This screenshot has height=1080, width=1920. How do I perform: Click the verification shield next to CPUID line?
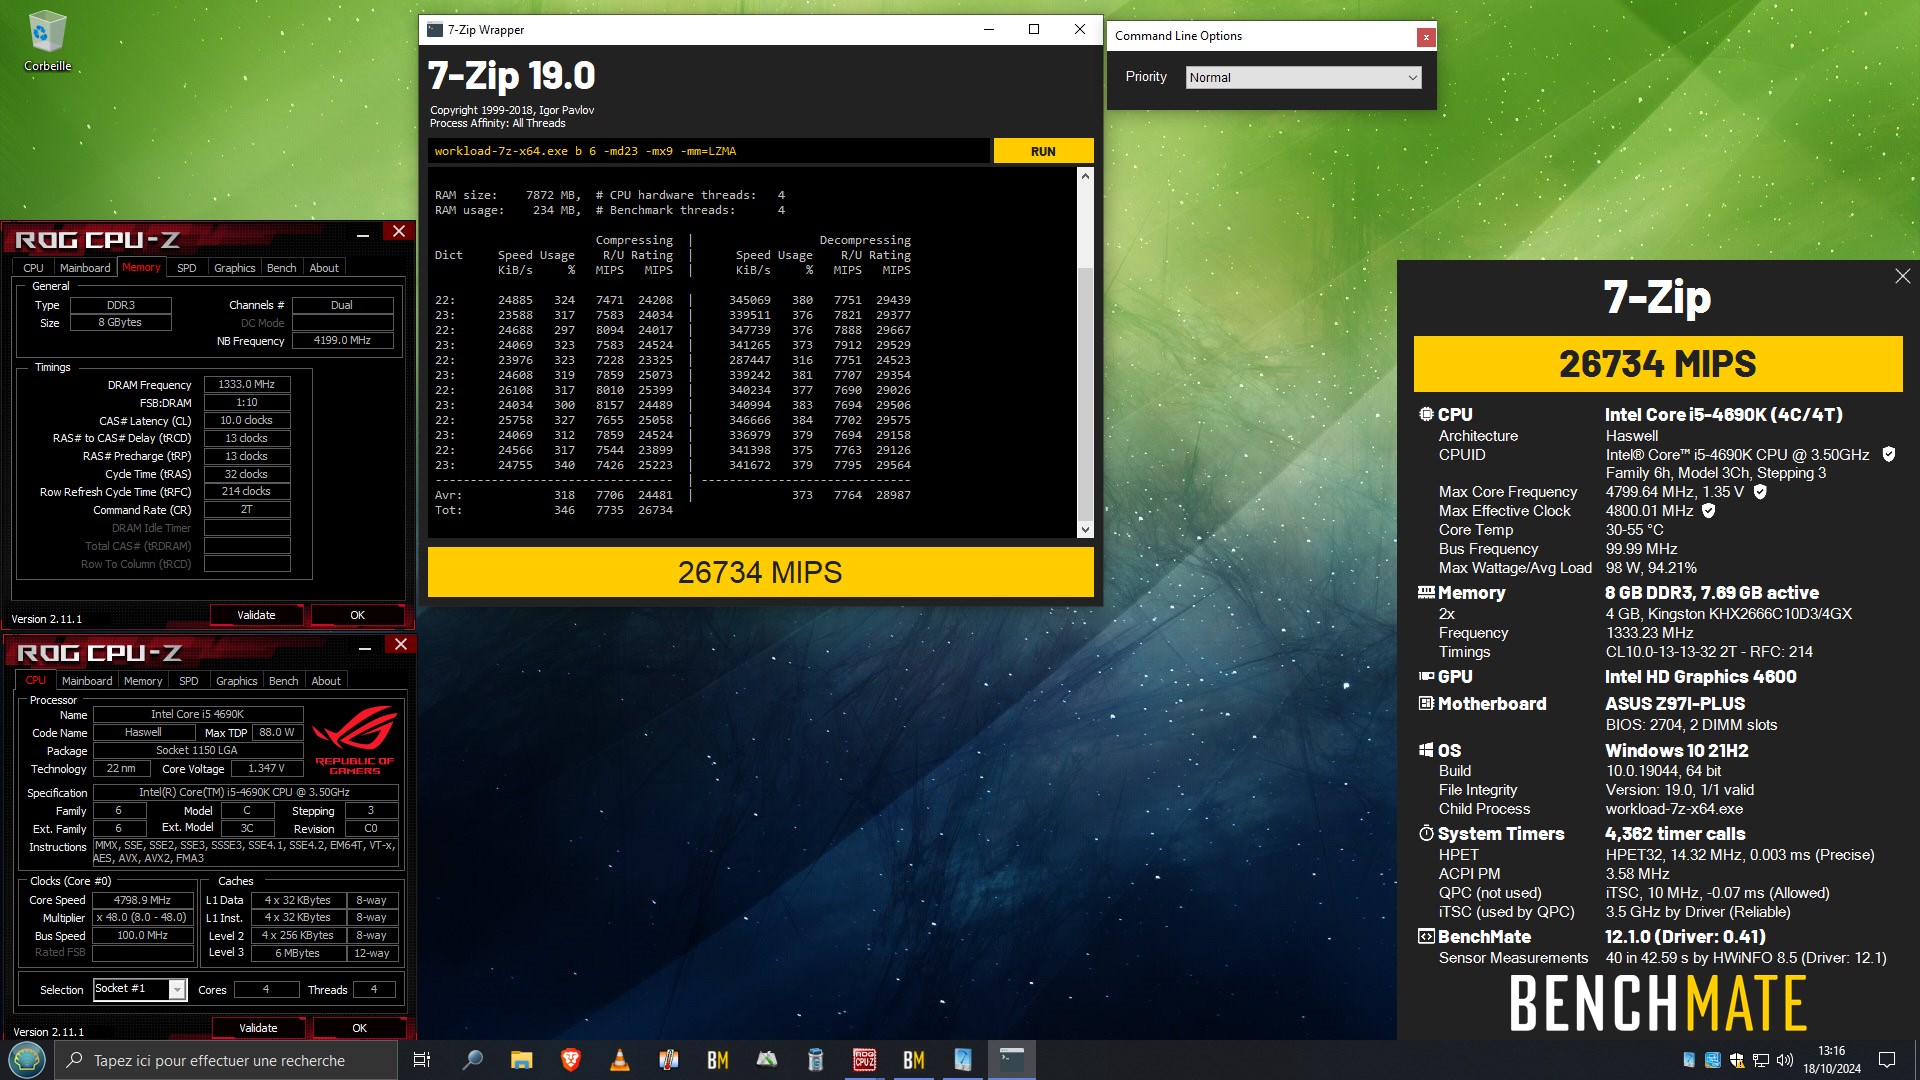pos(1889,454)
